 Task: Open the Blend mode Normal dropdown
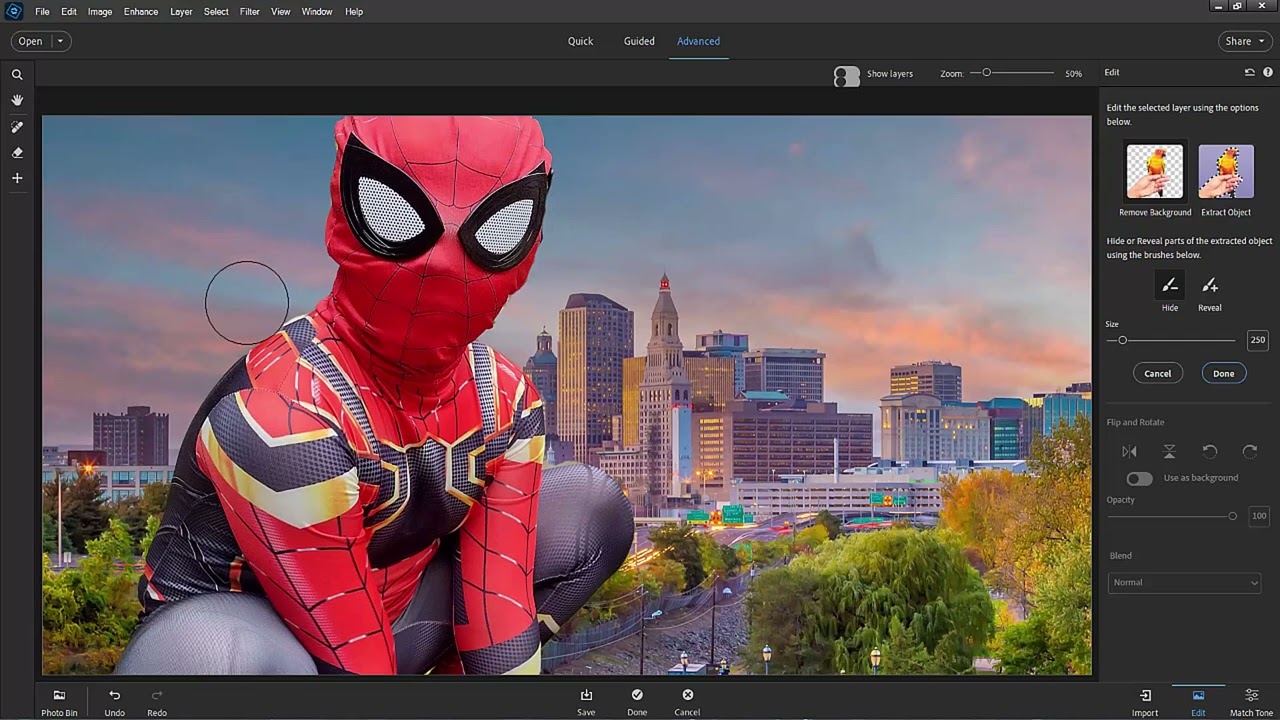pyautogui.click(x=1184, y=582)
